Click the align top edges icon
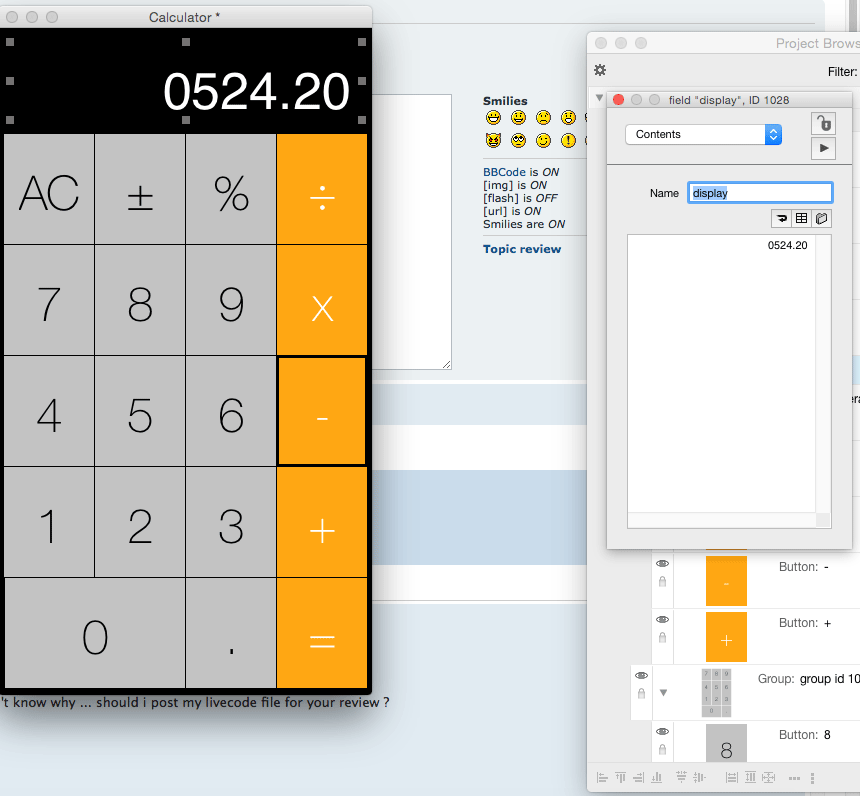 tap(620, 777)
